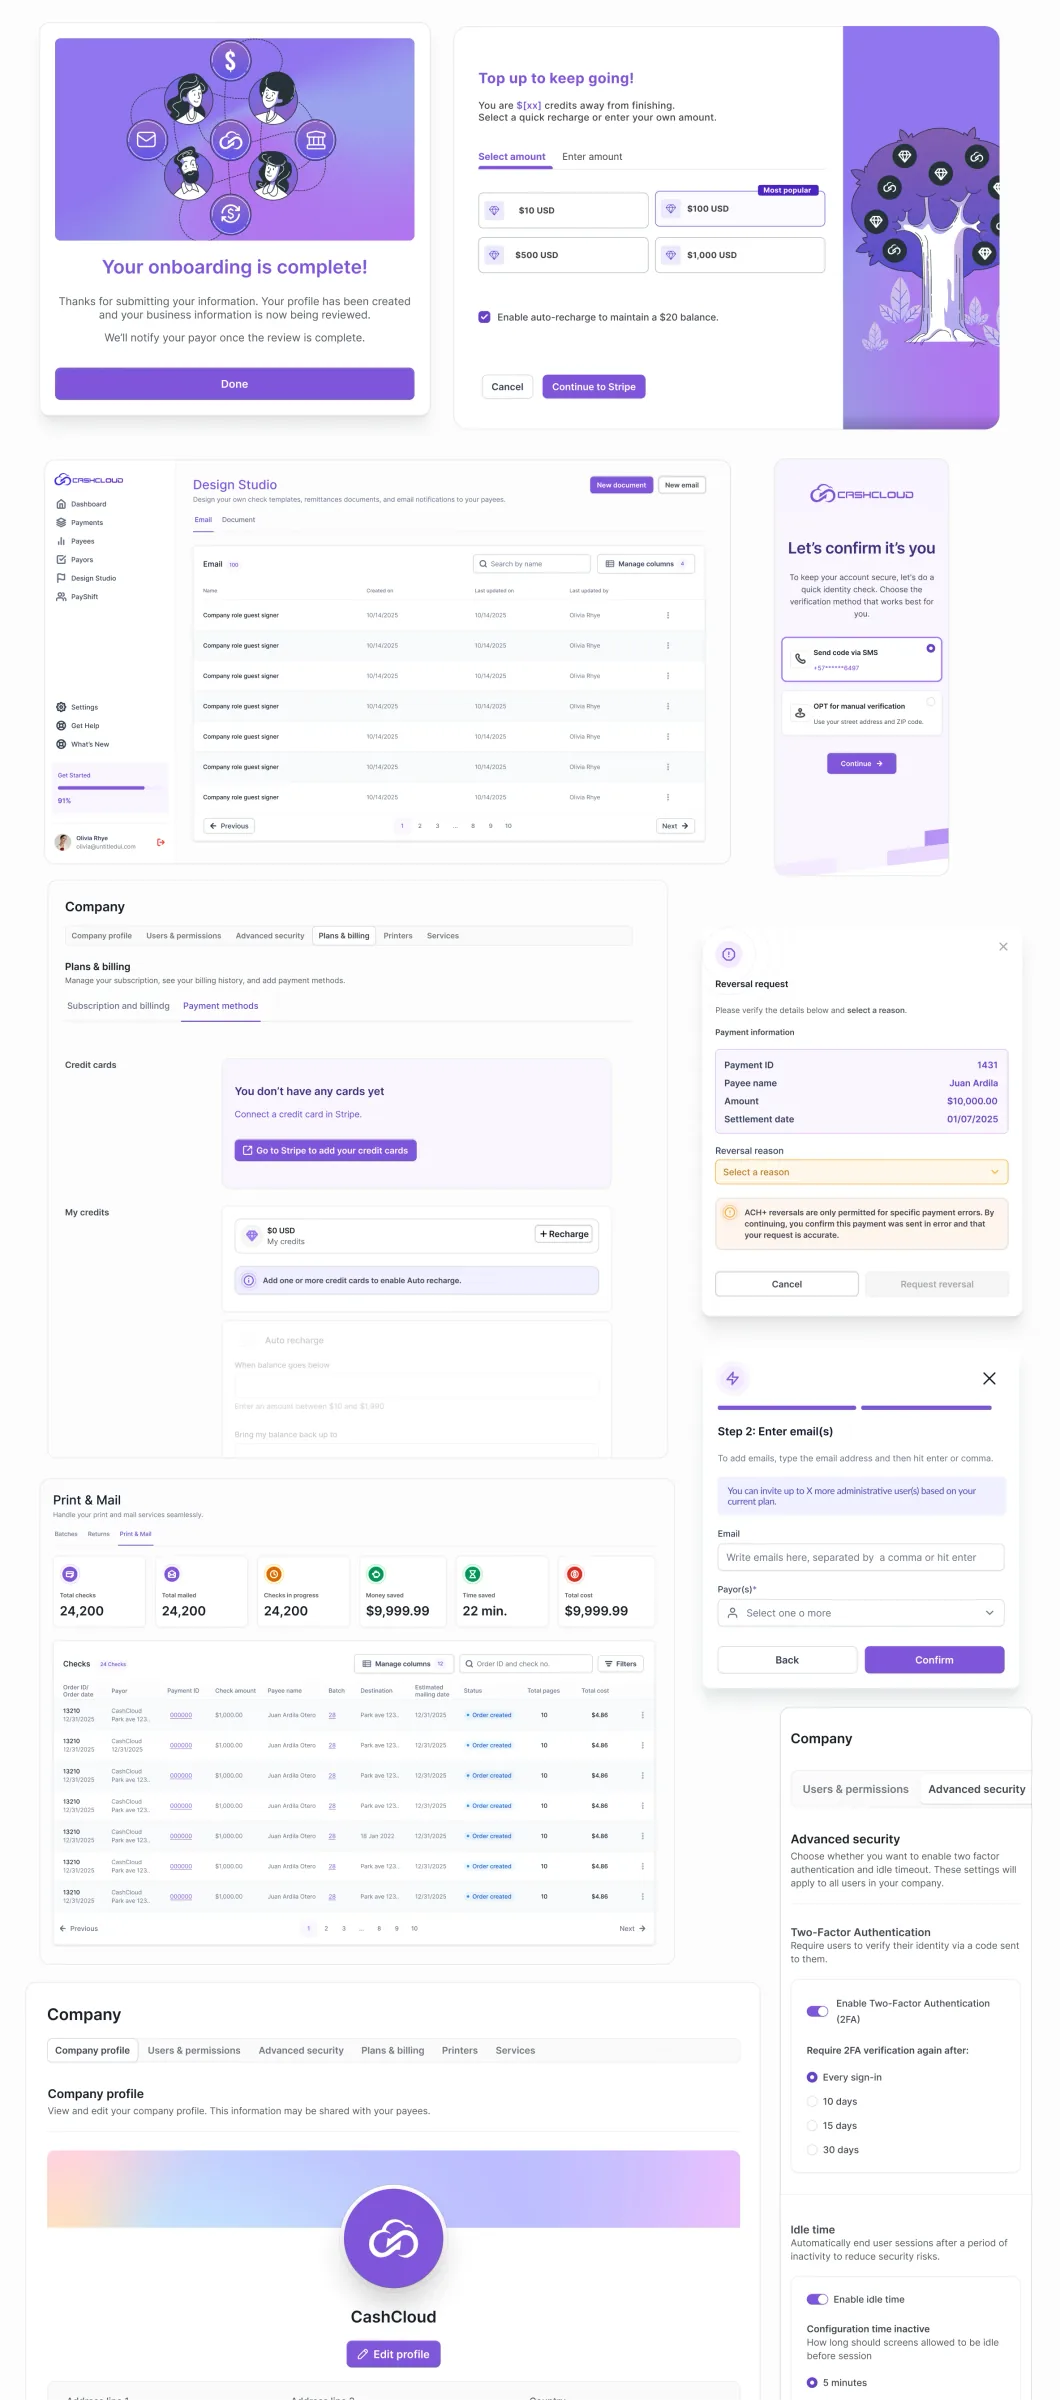Click the Total mailed envelope icon

click(x=172, y=1574)
